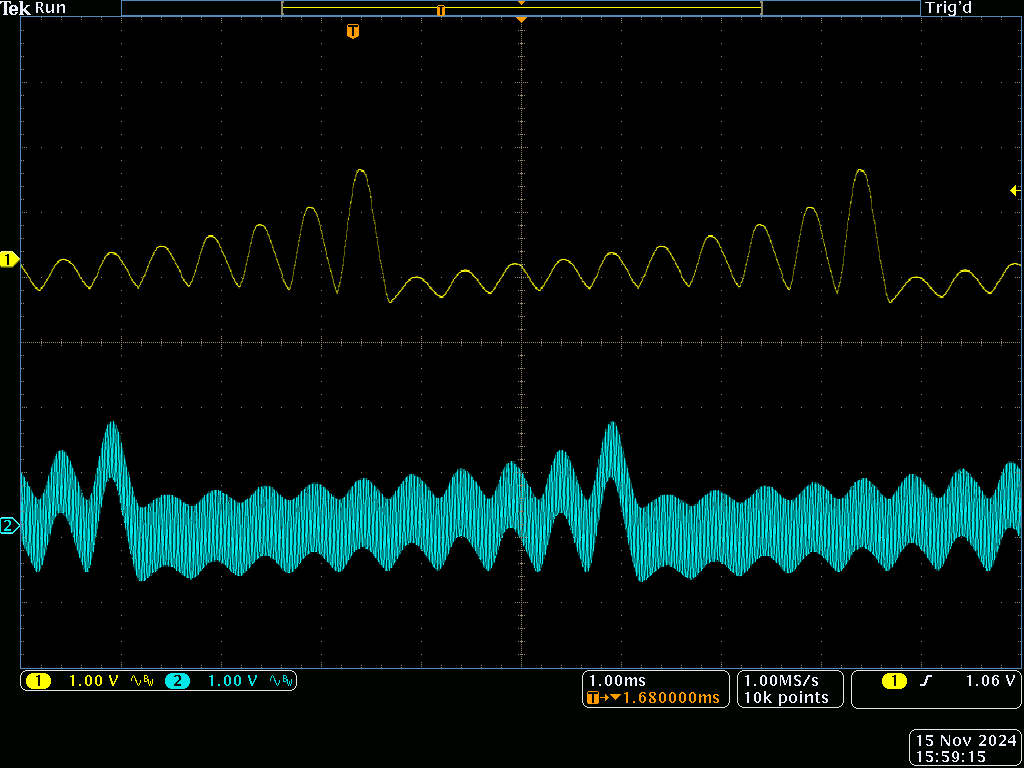Click the Trig'd trigger status label
This screenshot has height=768, width=1024.
[x=948, y=8]
